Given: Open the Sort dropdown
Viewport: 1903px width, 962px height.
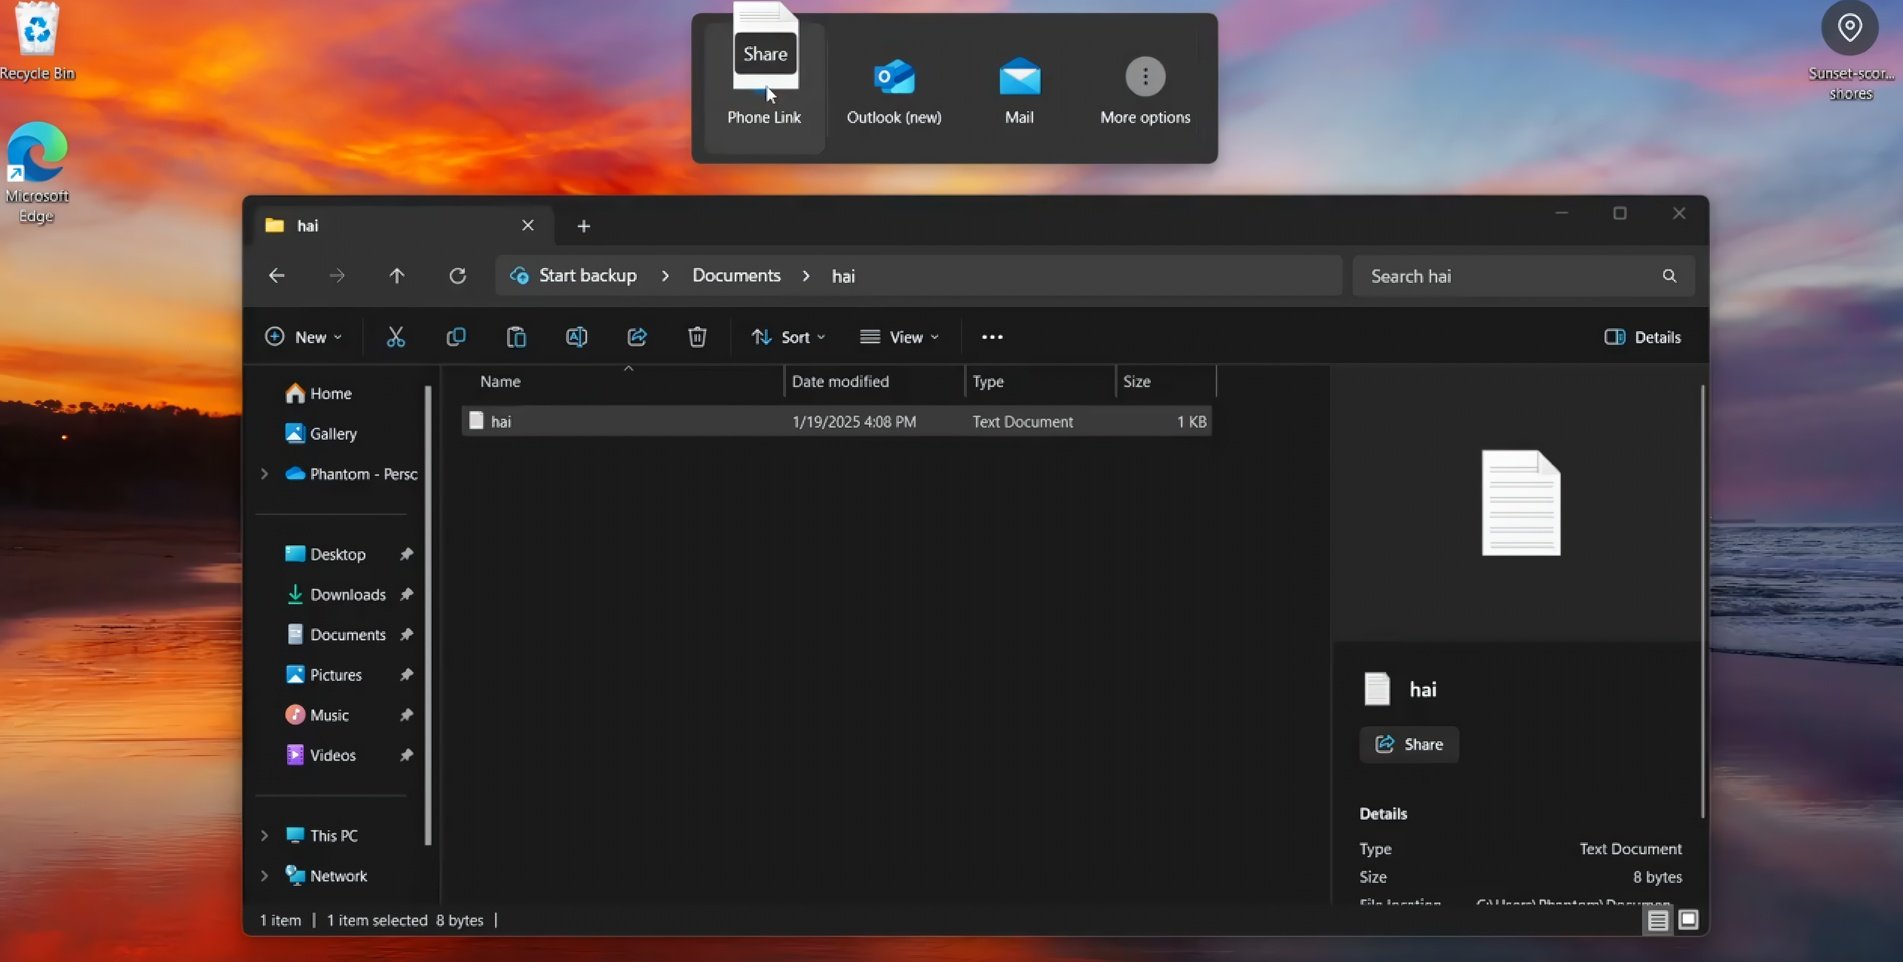Looking at the screenshot, I should [x=788, y=337].
